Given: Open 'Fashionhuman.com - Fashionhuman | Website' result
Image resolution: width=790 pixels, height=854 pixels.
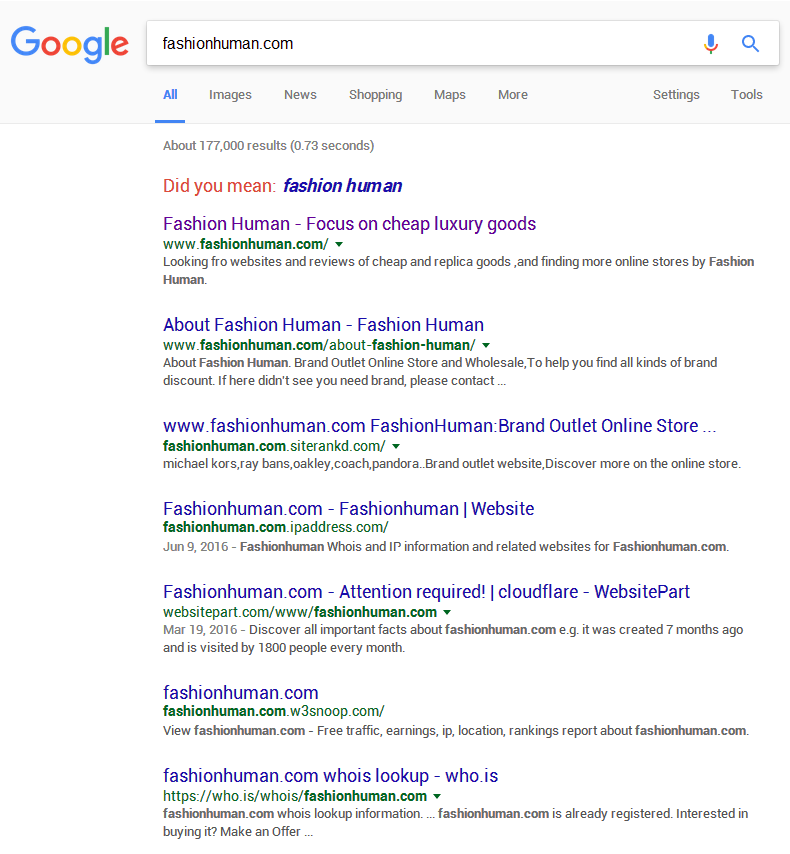Looking at the screenshot, I should [348, 509].
